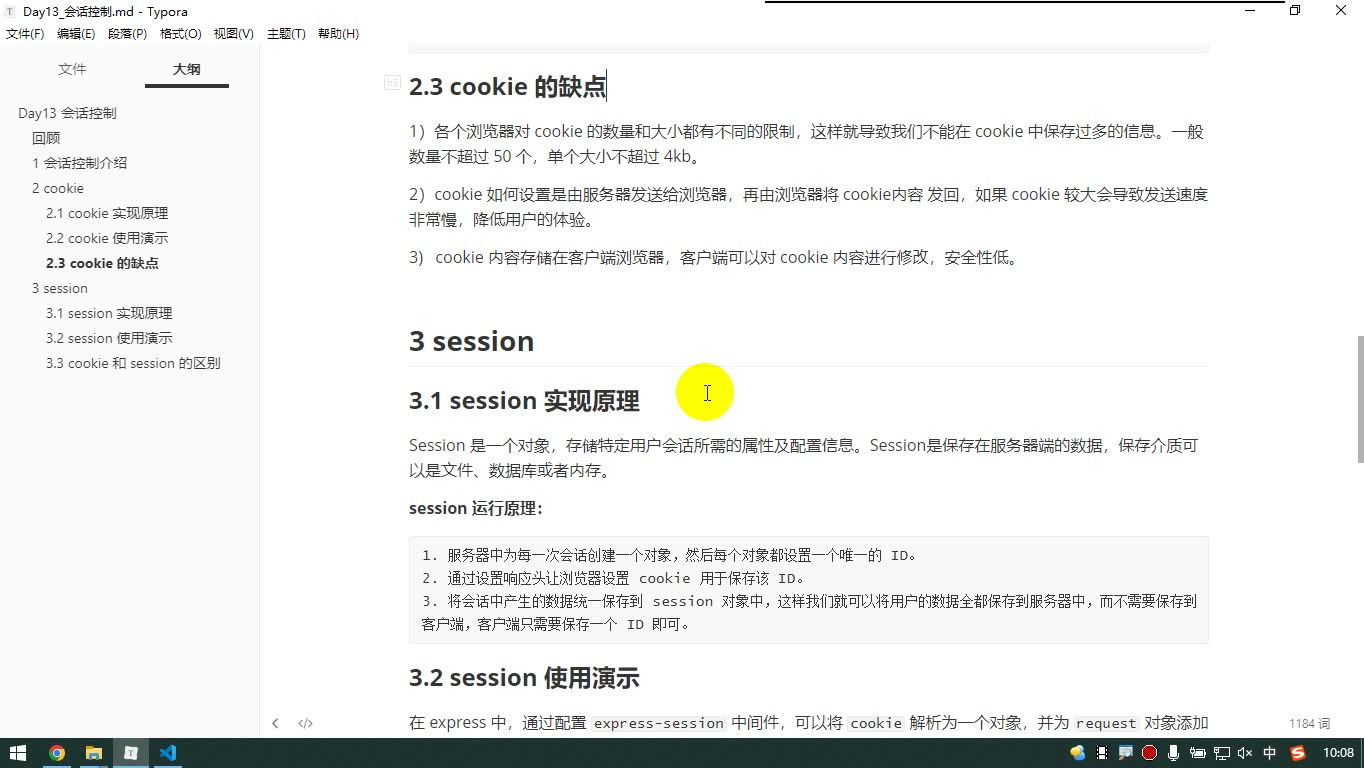Viewport: 1364px width, 768px height.
Task: Open Visual Studio Code from the taskbar
Action: point(167,753)
